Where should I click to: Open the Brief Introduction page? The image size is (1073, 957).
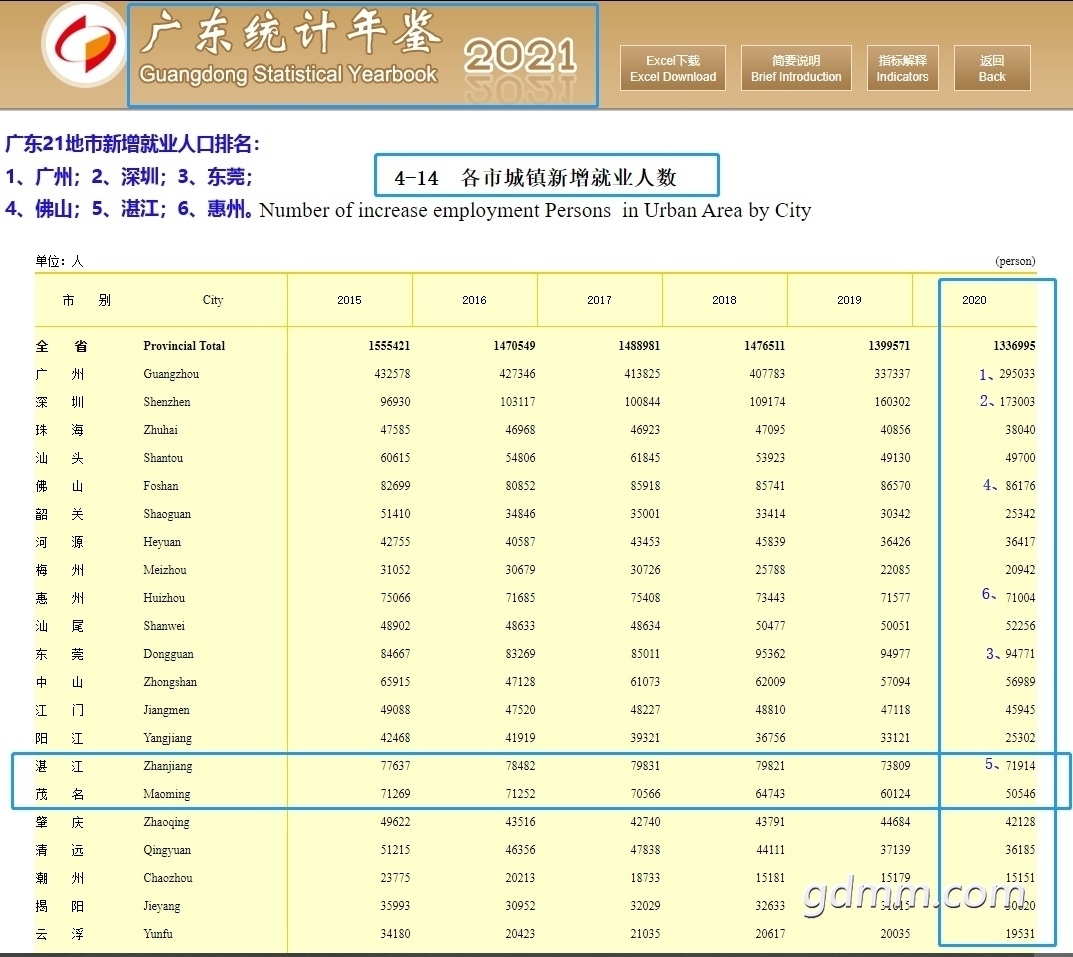point(796,68)
